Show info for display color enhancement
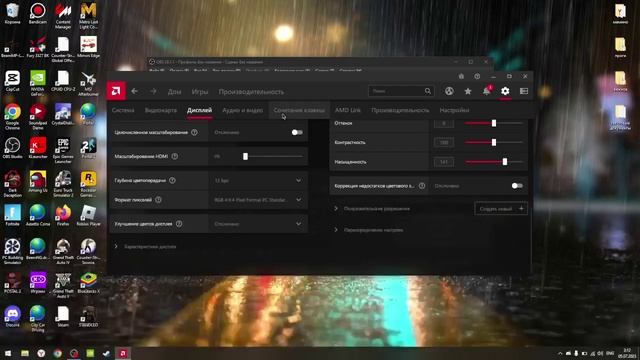Screen dimensions: 640x360 (x=179, y=224)
